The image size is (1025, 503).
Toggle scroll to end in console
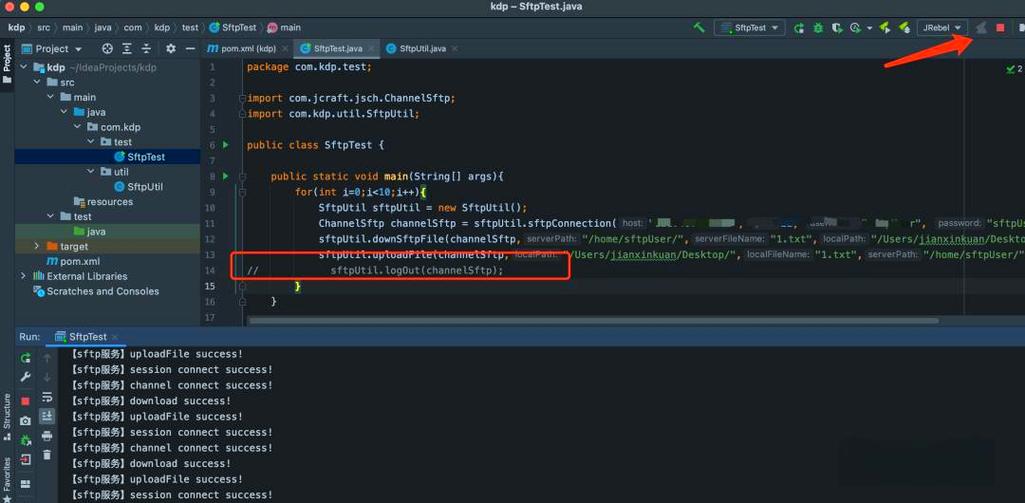(47, 416)
